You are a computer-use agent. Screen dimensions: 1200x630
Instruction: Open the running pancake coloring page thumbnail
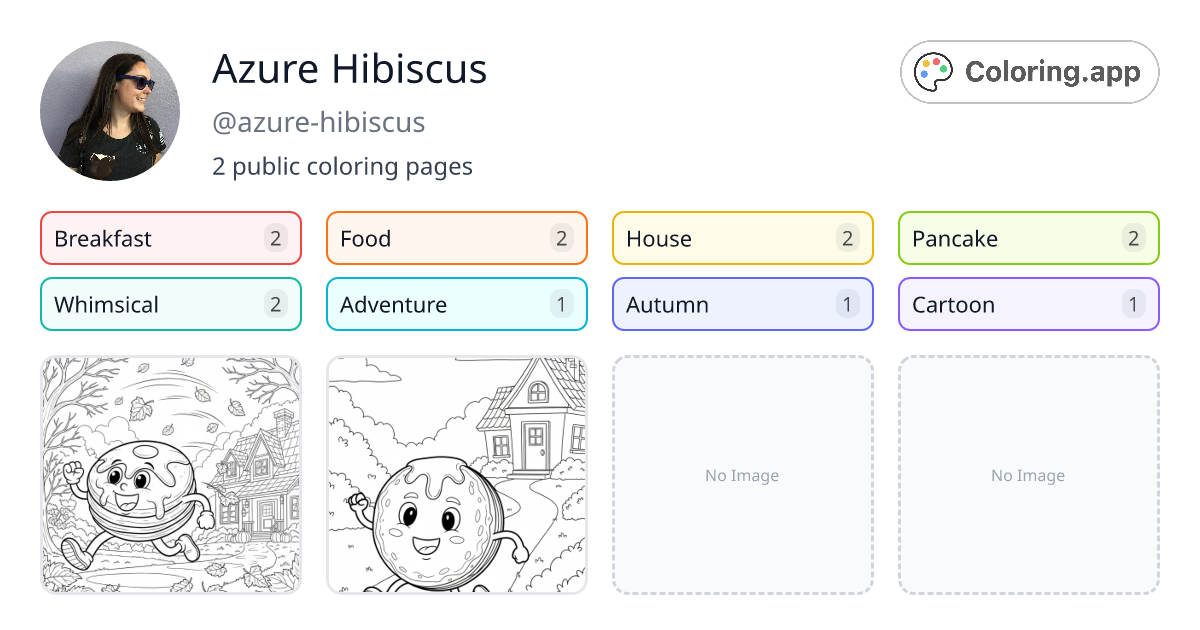pos(170,475)
